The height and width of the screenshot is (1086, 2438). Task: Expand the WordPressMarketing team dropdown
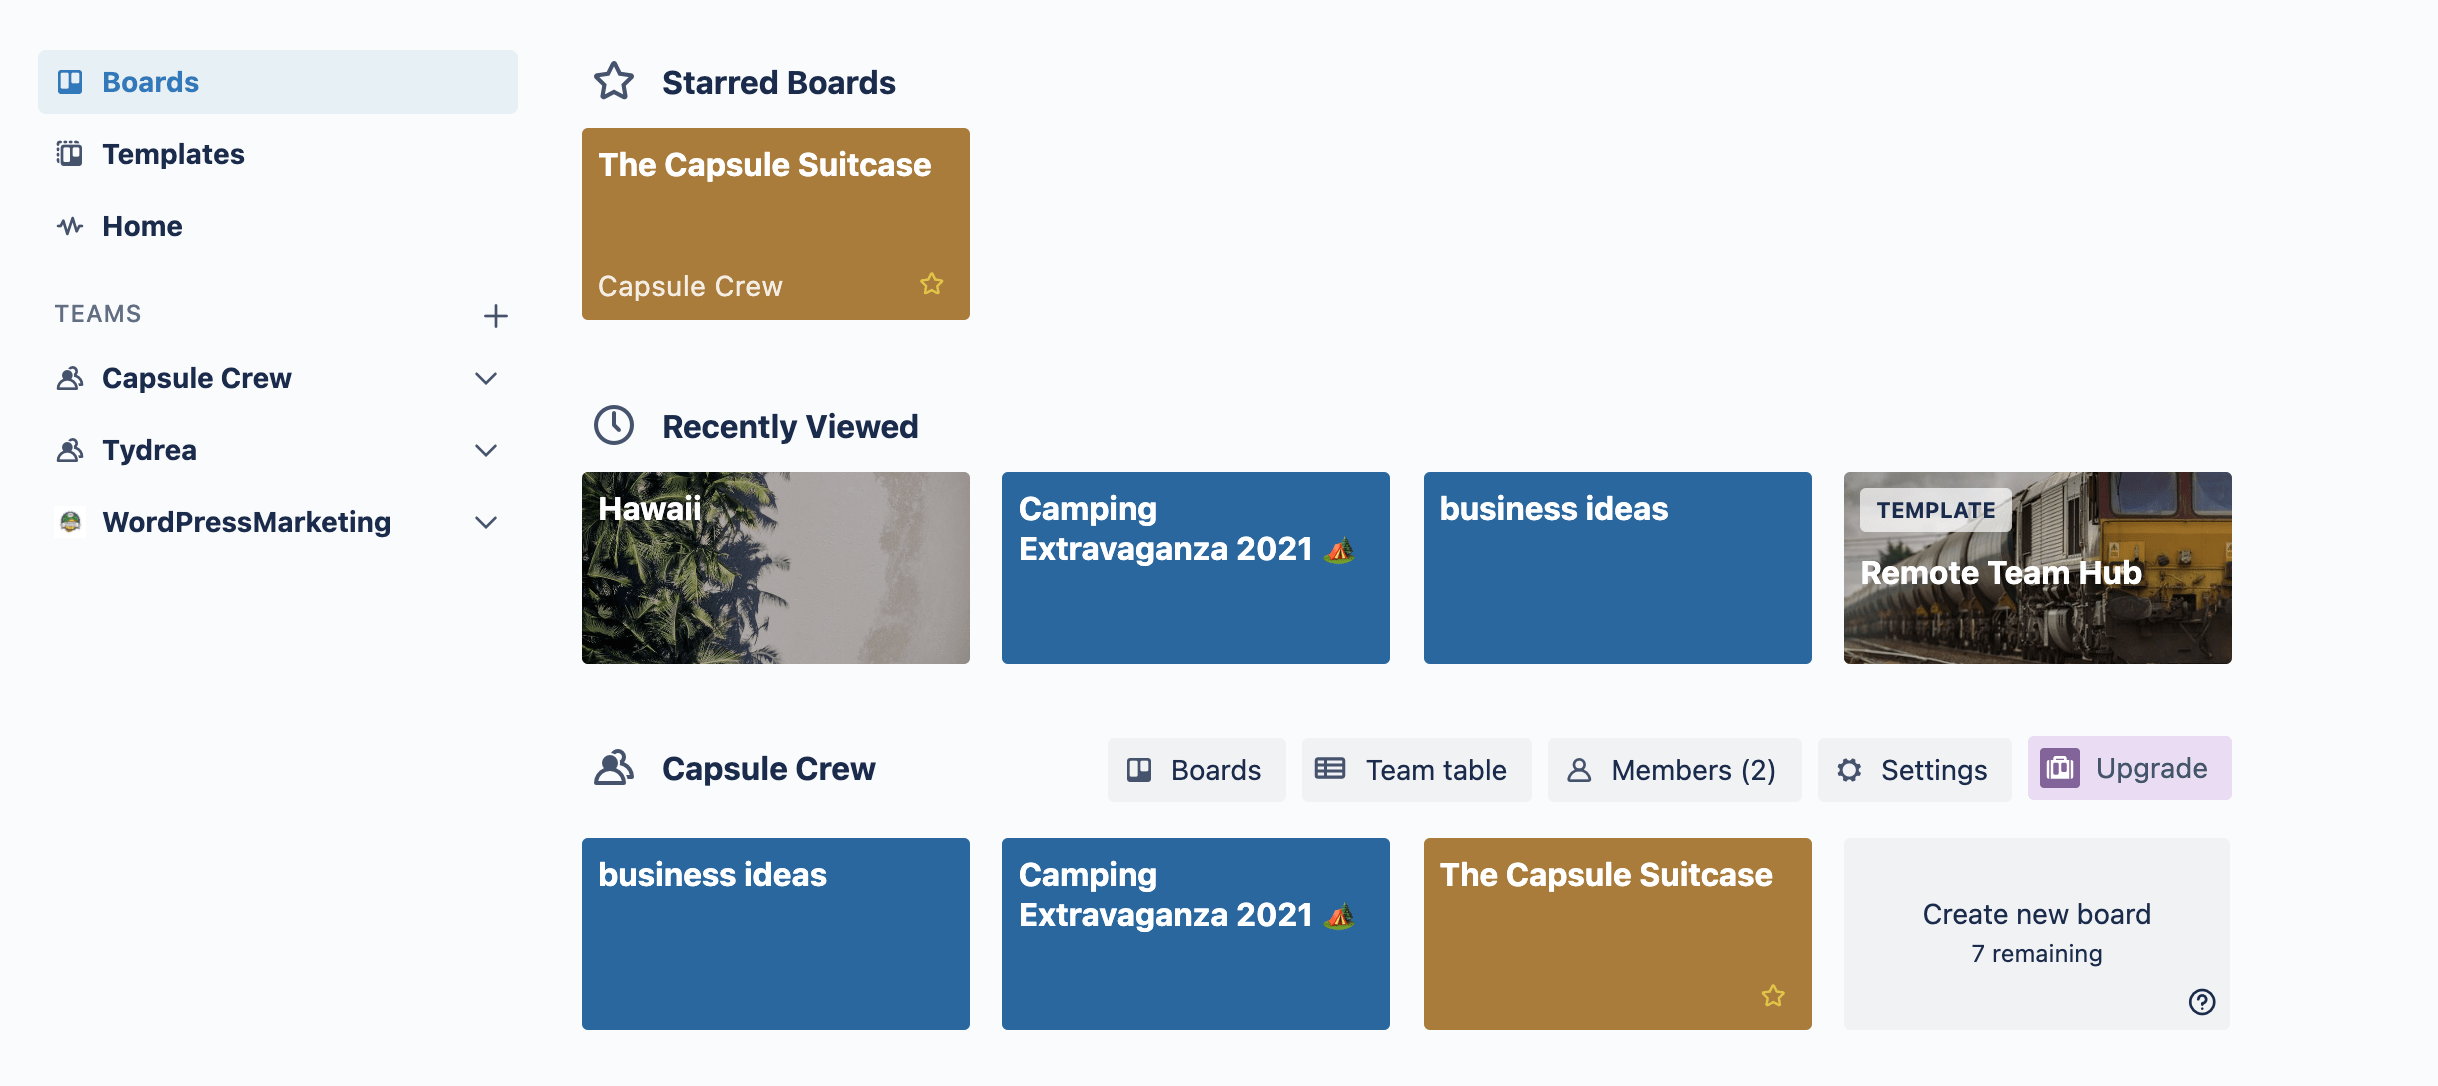pyautogui.click(x=488, y=521)
